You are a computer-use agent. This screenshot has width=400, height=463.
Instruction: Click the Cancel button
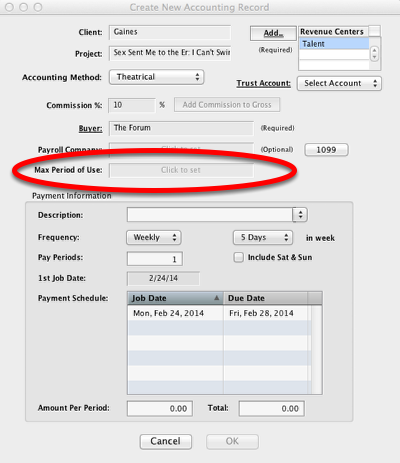(x=166, y=441)
